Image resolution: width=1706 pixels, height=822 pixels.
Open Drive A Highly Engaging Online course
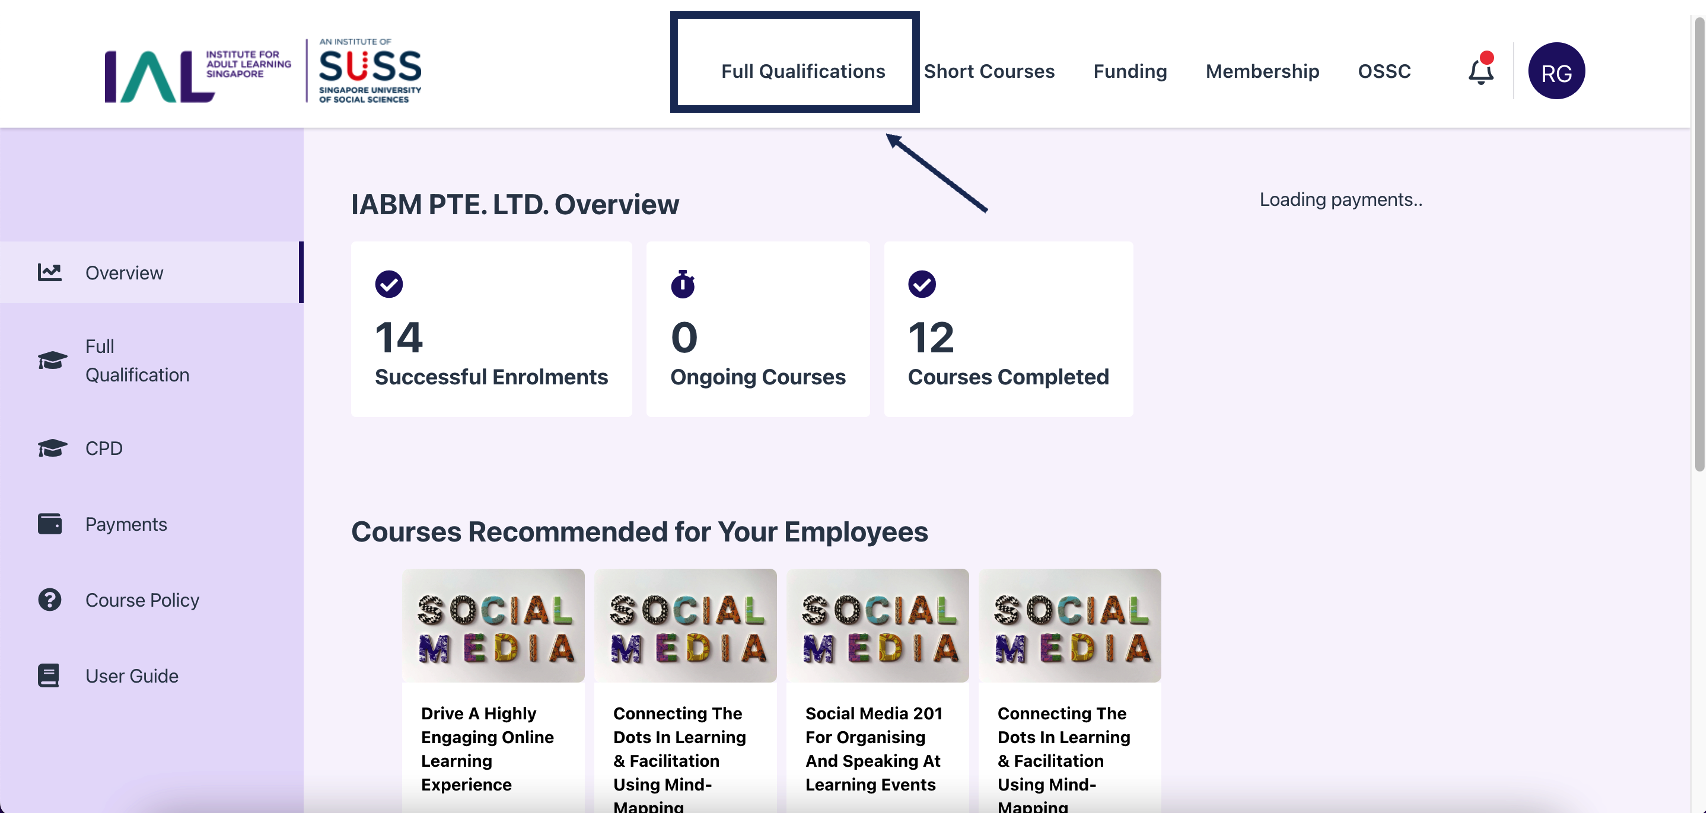[x=493, y=690]
